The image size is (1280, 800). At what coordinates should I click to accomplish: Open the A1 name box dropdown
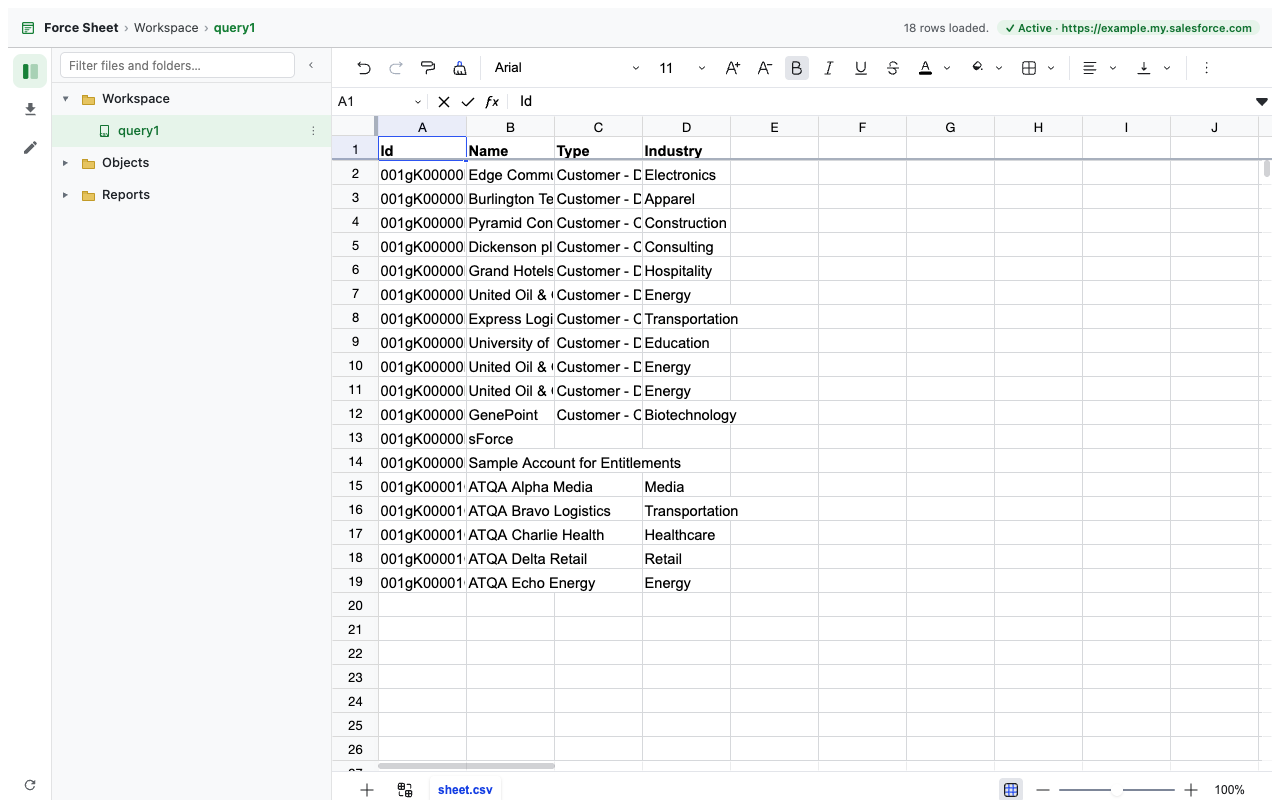(418, 102)
